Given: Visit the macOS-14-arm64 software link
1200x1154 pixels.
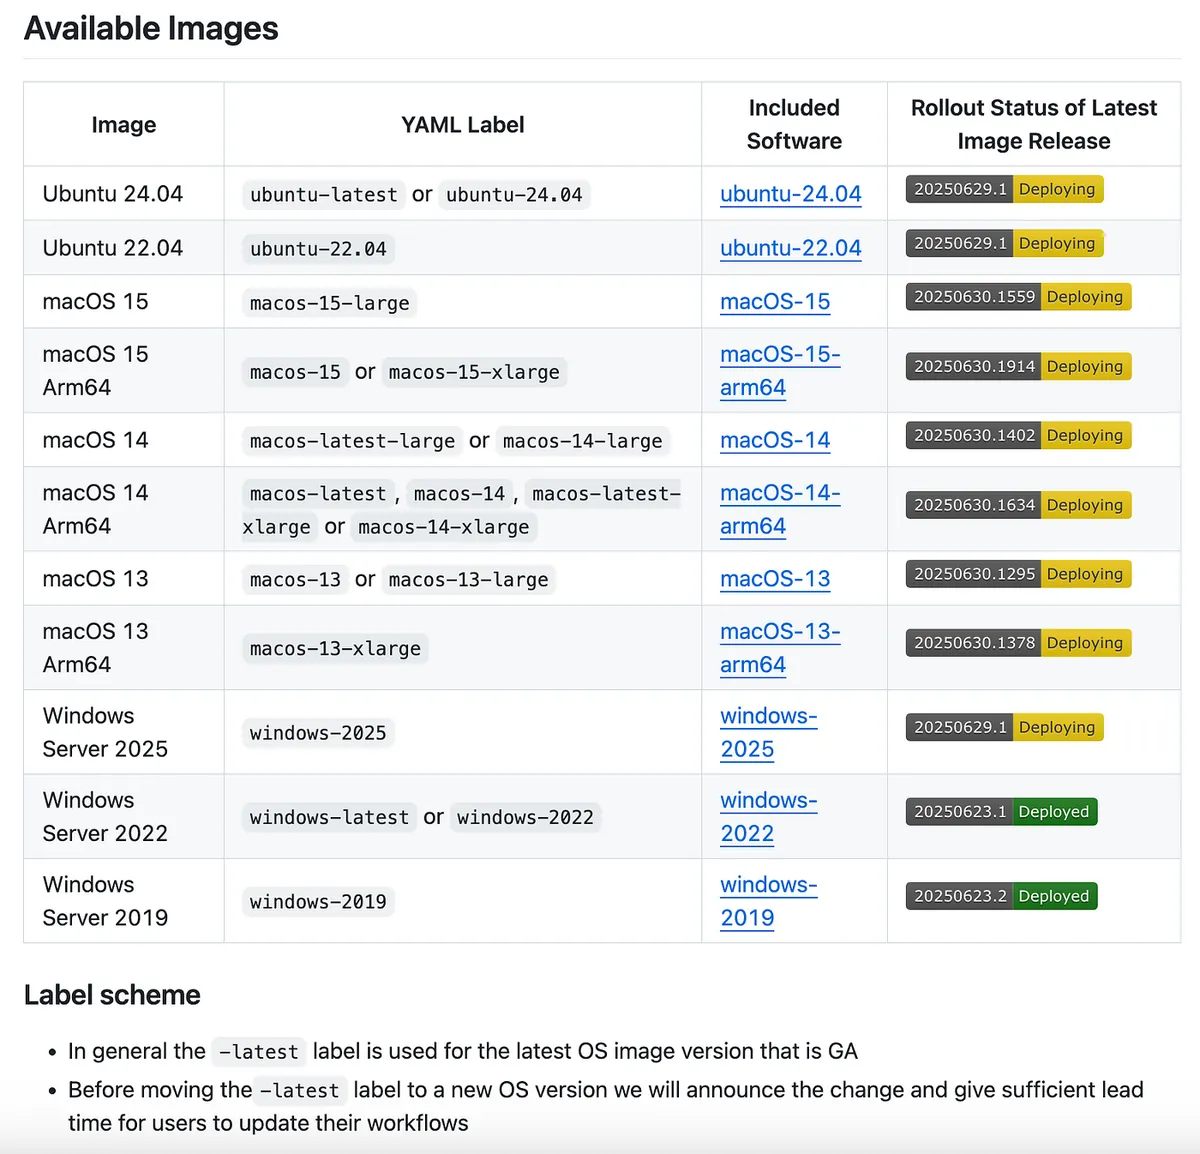Looking at the screenshot, I should 779,509.
